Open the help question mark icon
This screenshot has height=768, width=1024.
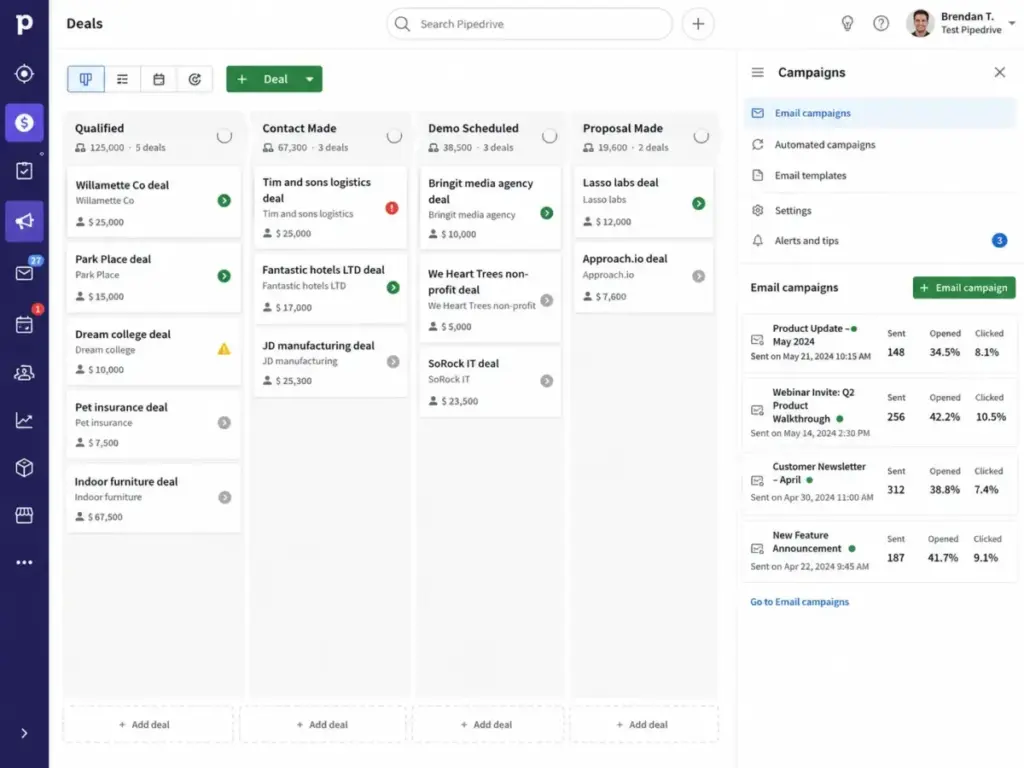click(881, 24)
